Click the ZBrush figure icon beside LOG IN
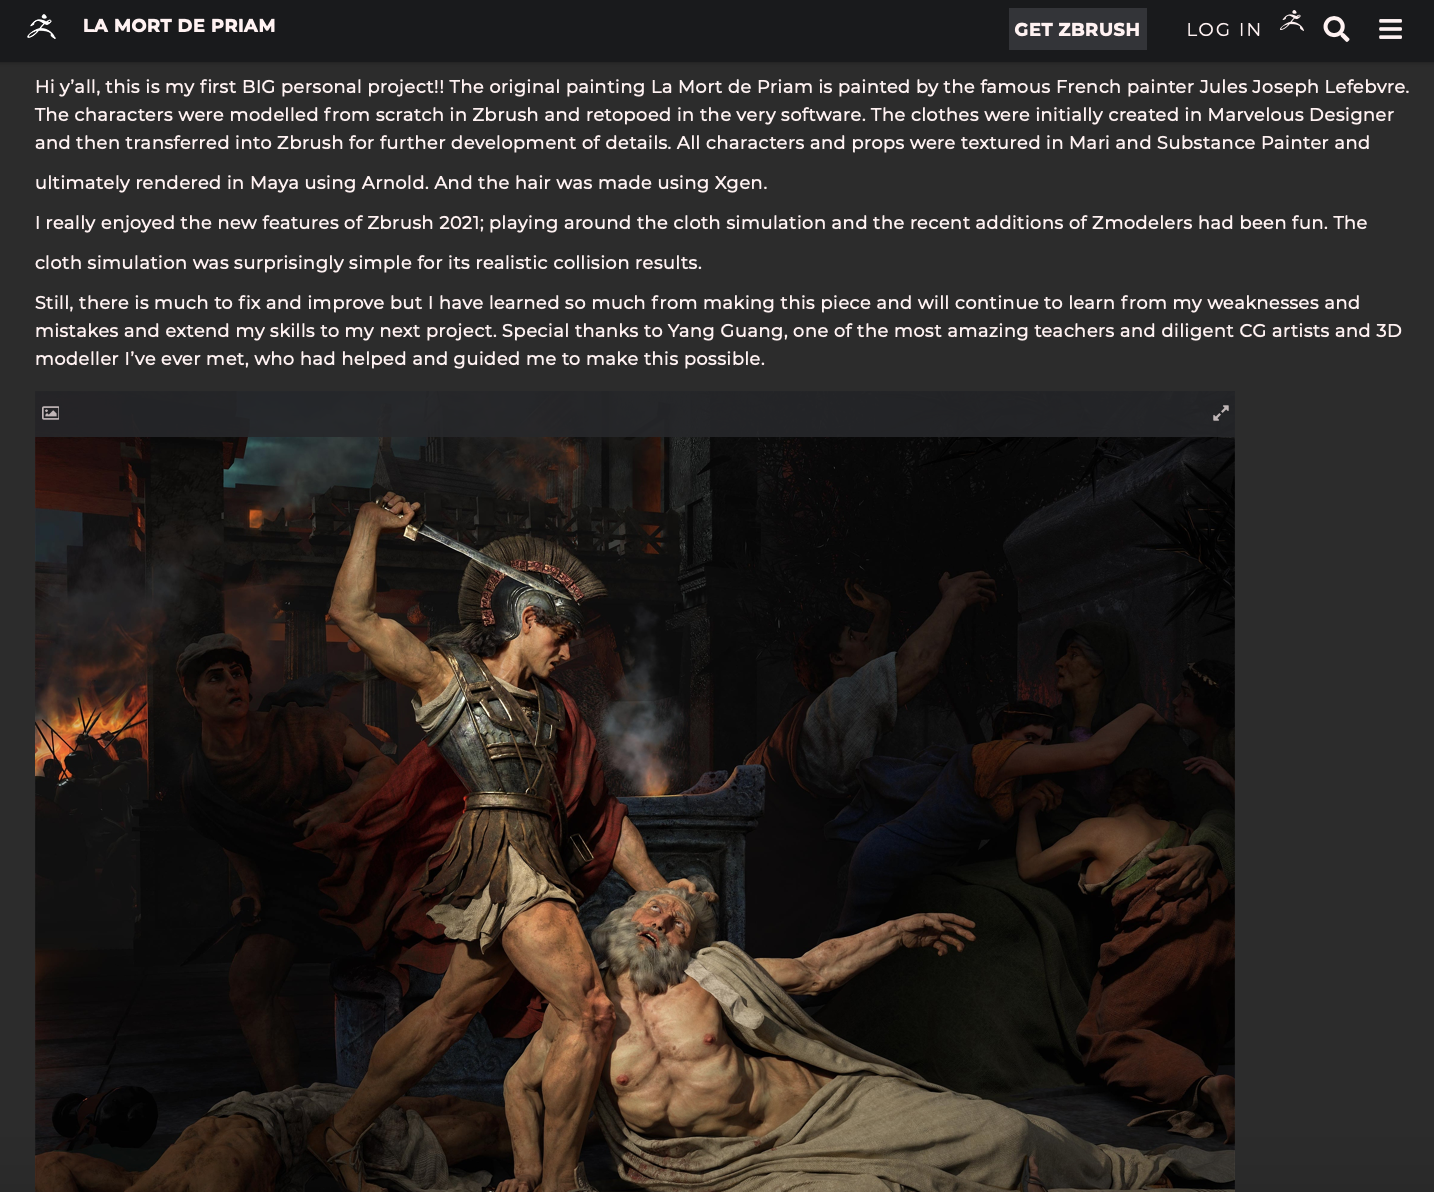 tap(1292, 20)
